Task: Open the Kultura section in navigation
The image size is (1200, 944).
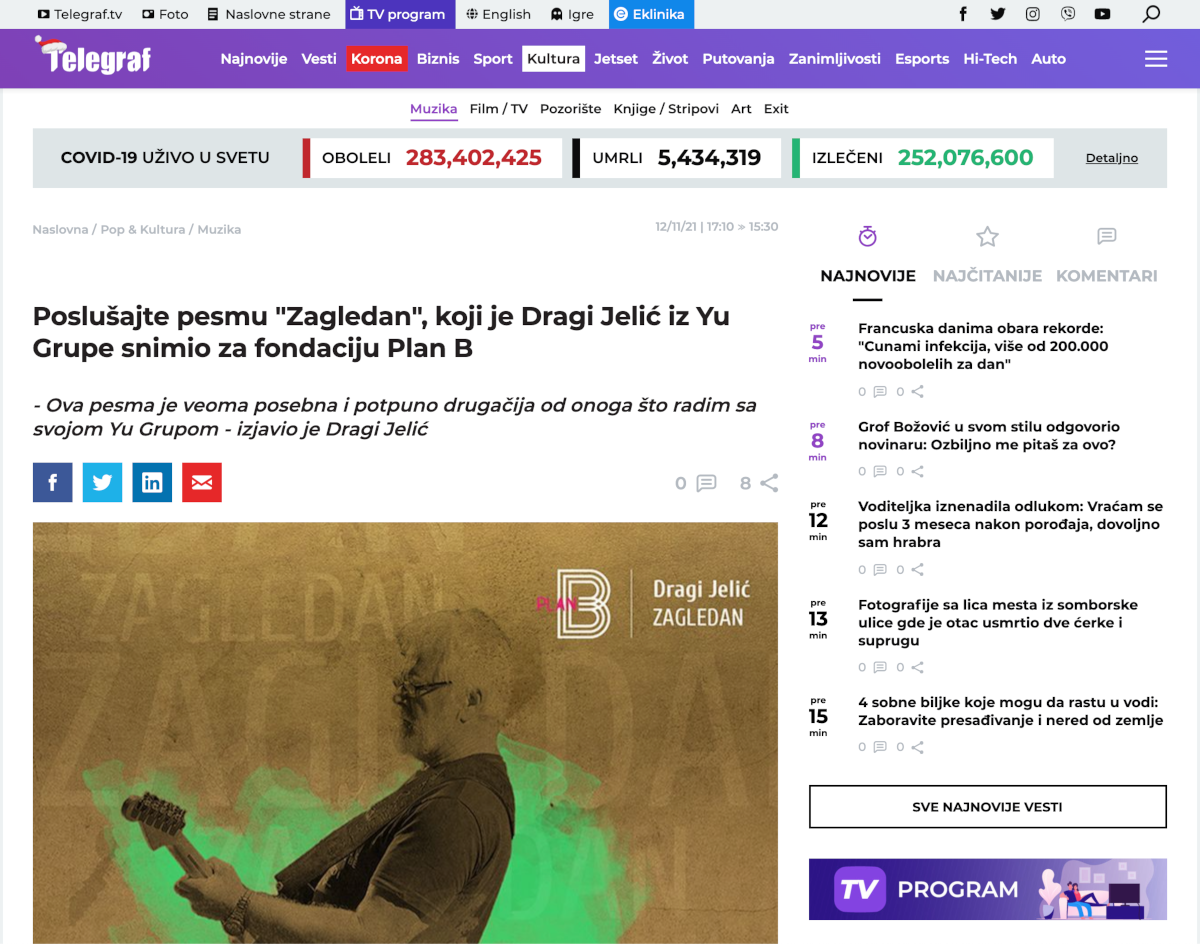Action: coord(553,58)
